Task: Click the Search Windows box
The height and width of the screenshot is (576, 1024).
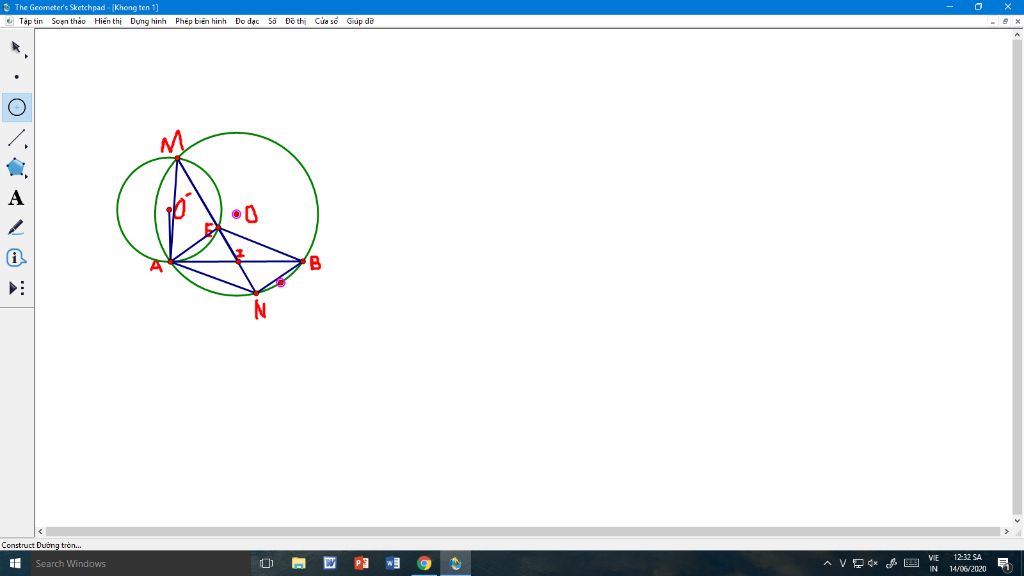Action: pyautogui.click(x=140, y=563)
